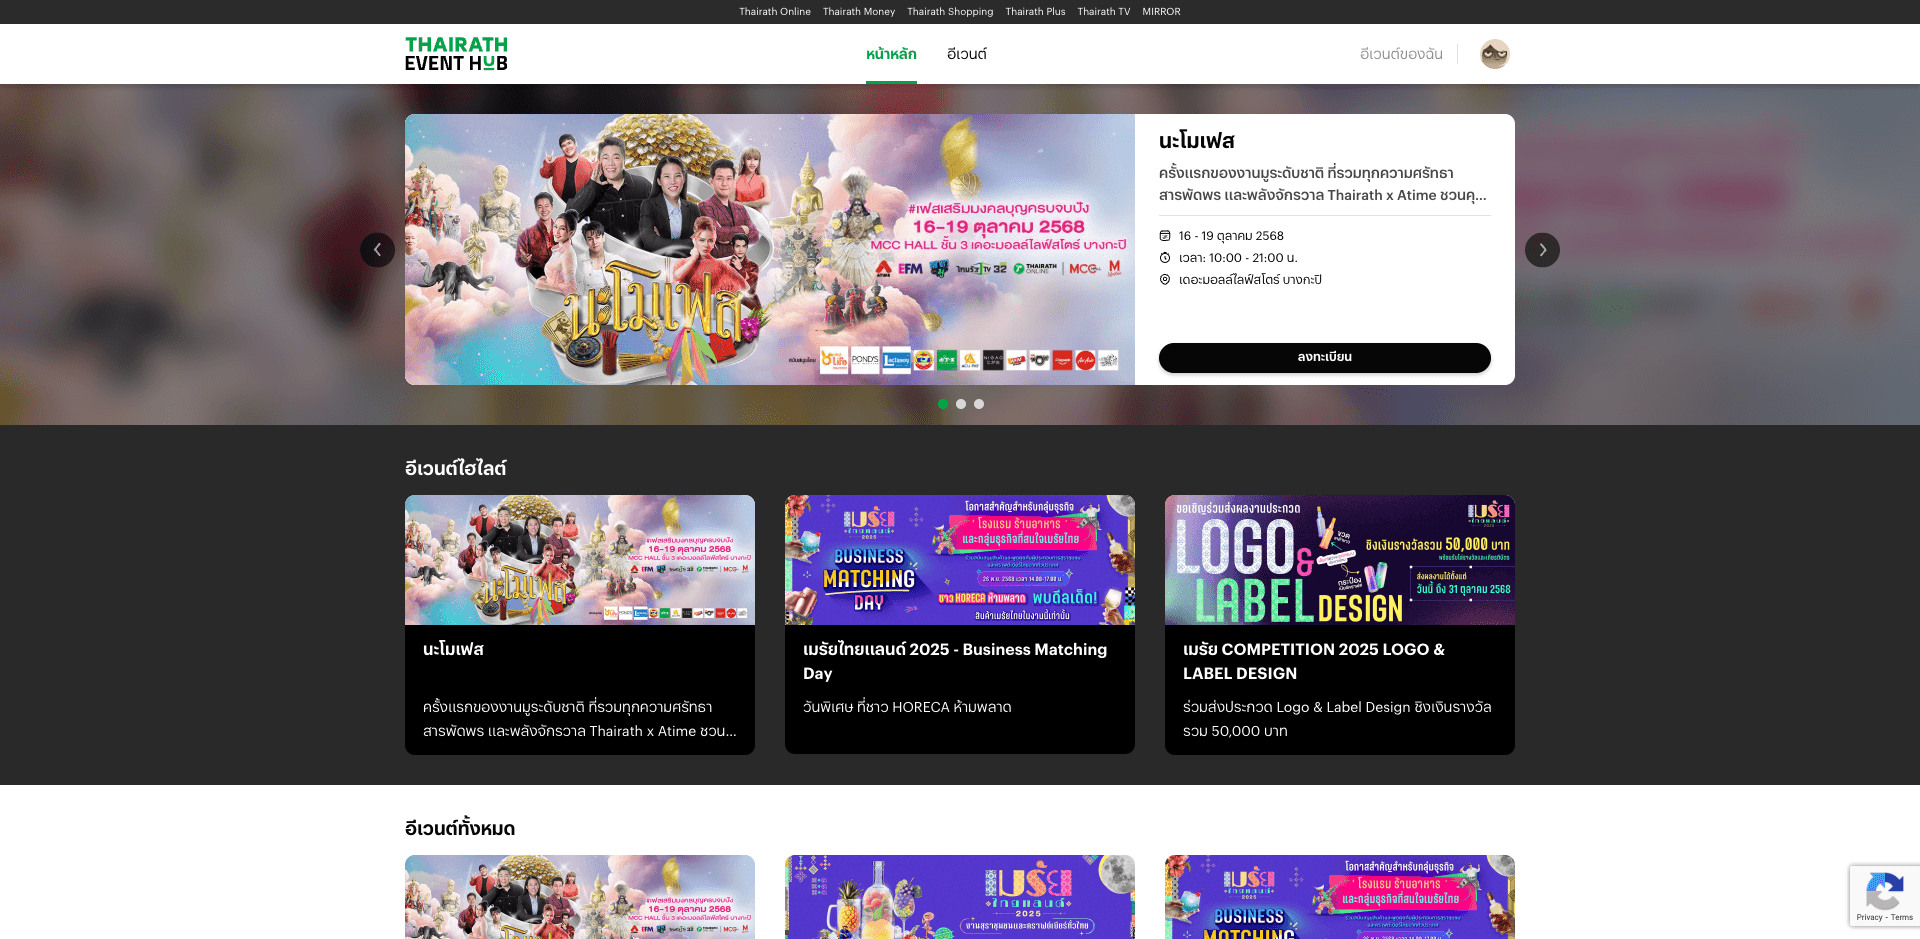Select the first carousel dot indicator

pos(943,404)
